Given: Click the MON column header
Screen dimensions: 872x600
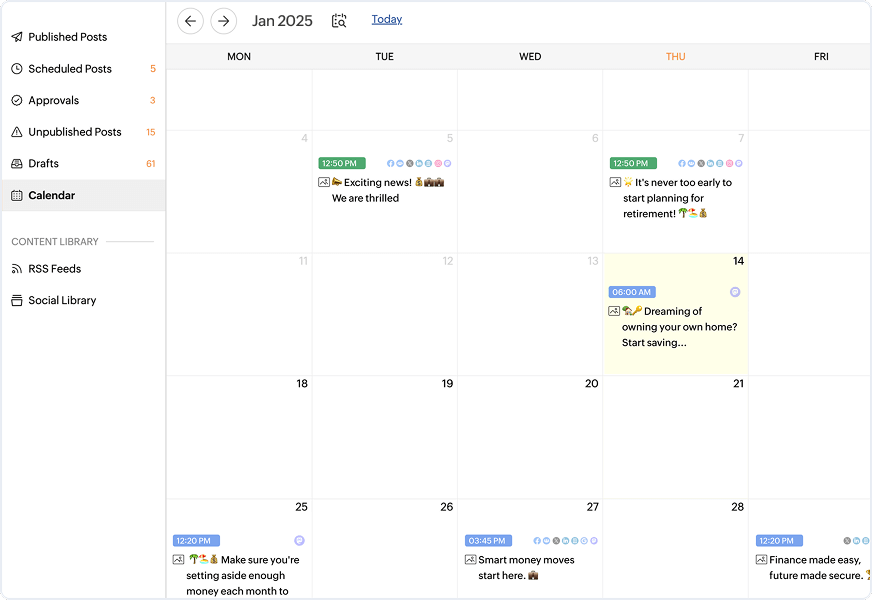Looking at the screenshot, I should click(x=239, y=57).
